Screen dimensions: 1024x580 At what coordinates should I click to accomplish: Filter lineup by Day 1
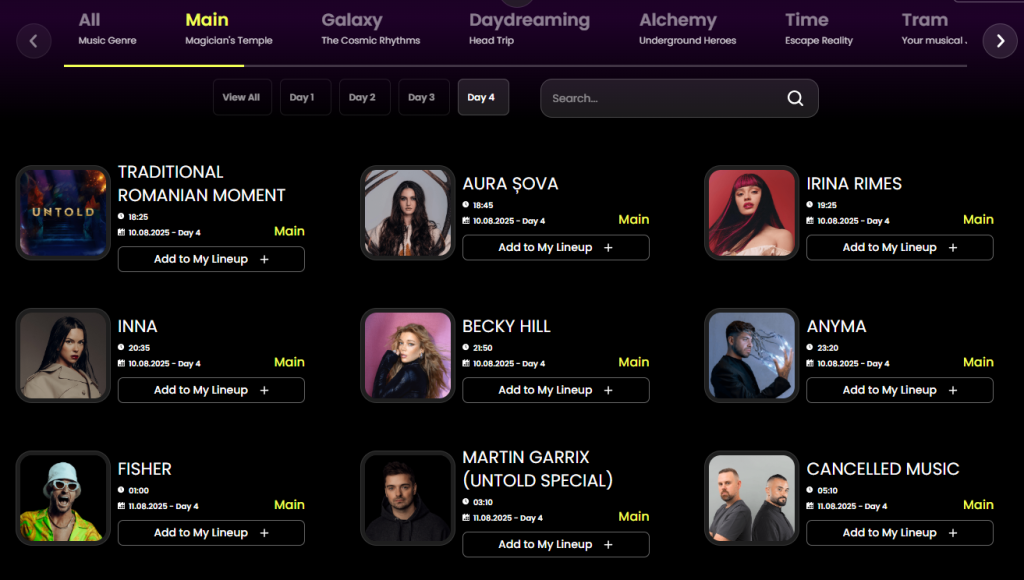305,97
